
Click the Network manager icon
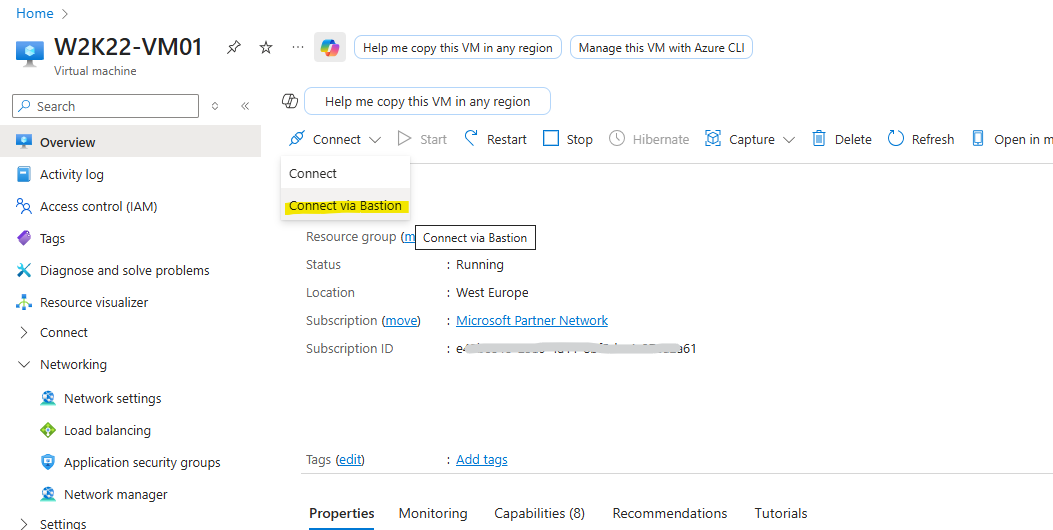coord(48,494)
